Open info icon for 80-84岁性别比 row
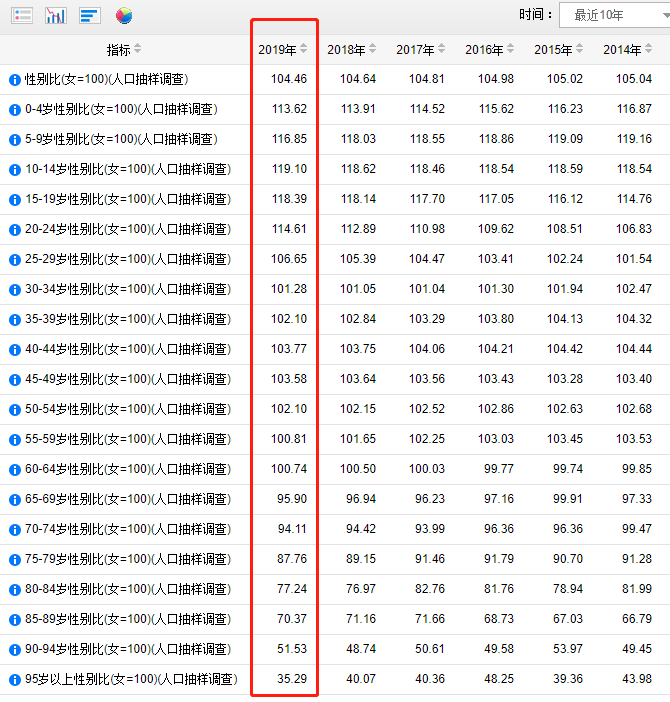670x702 pixels. pyautogui.click(x=15, y=590)
